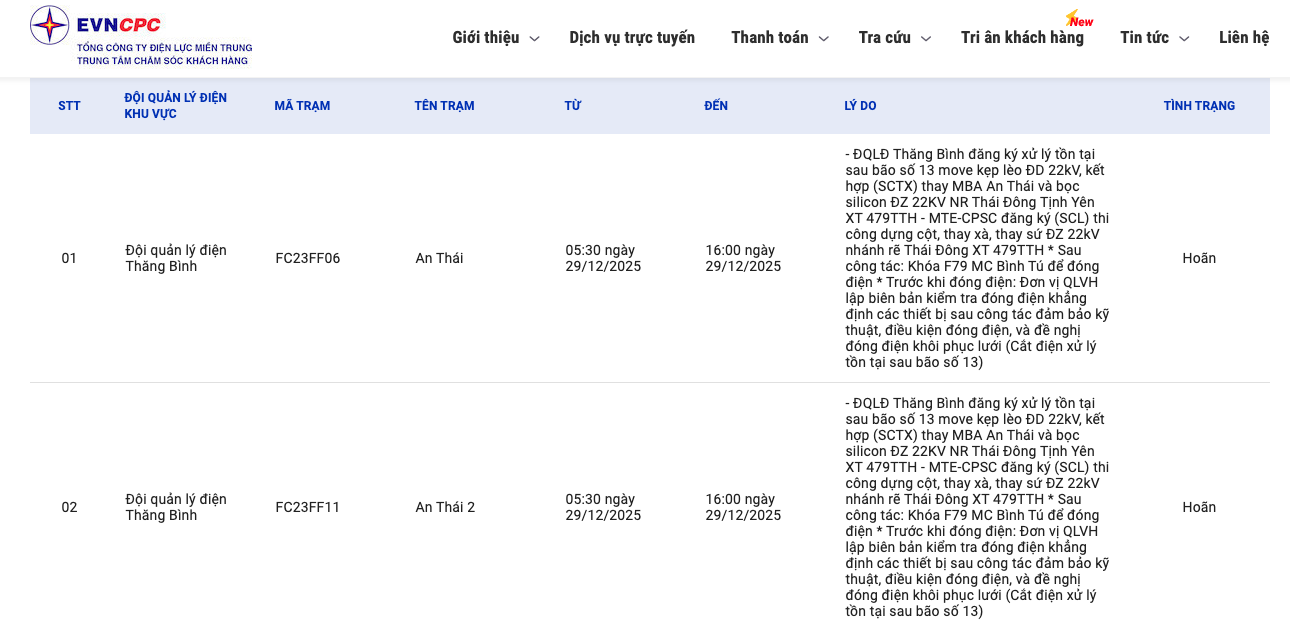Select station code FC23FF11 cell
This screenshot has height=631, width=1290.
point(307,507)
